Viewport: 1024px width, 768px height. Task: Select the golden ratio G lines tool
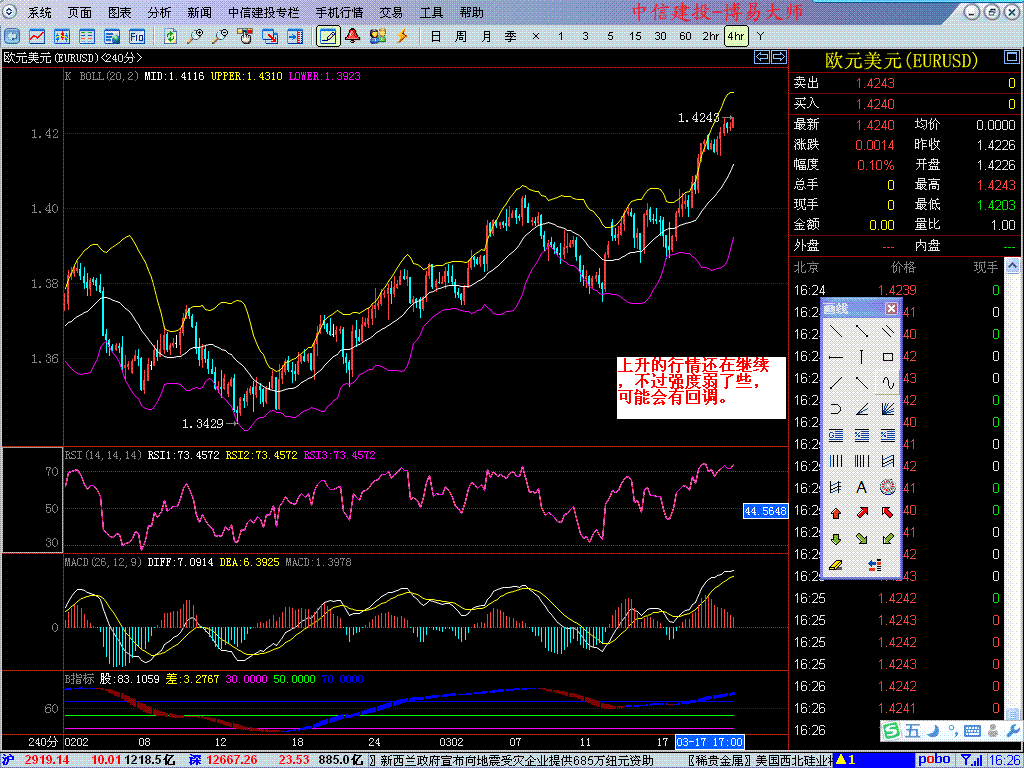836,435
